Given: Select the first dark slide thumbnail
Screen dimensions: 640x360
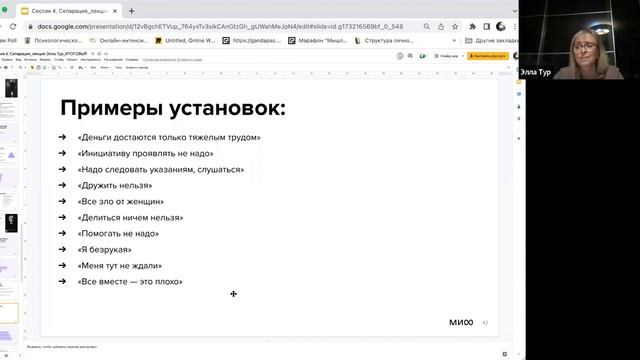Looking at the screenshot, I should click(x=11, y=88).
